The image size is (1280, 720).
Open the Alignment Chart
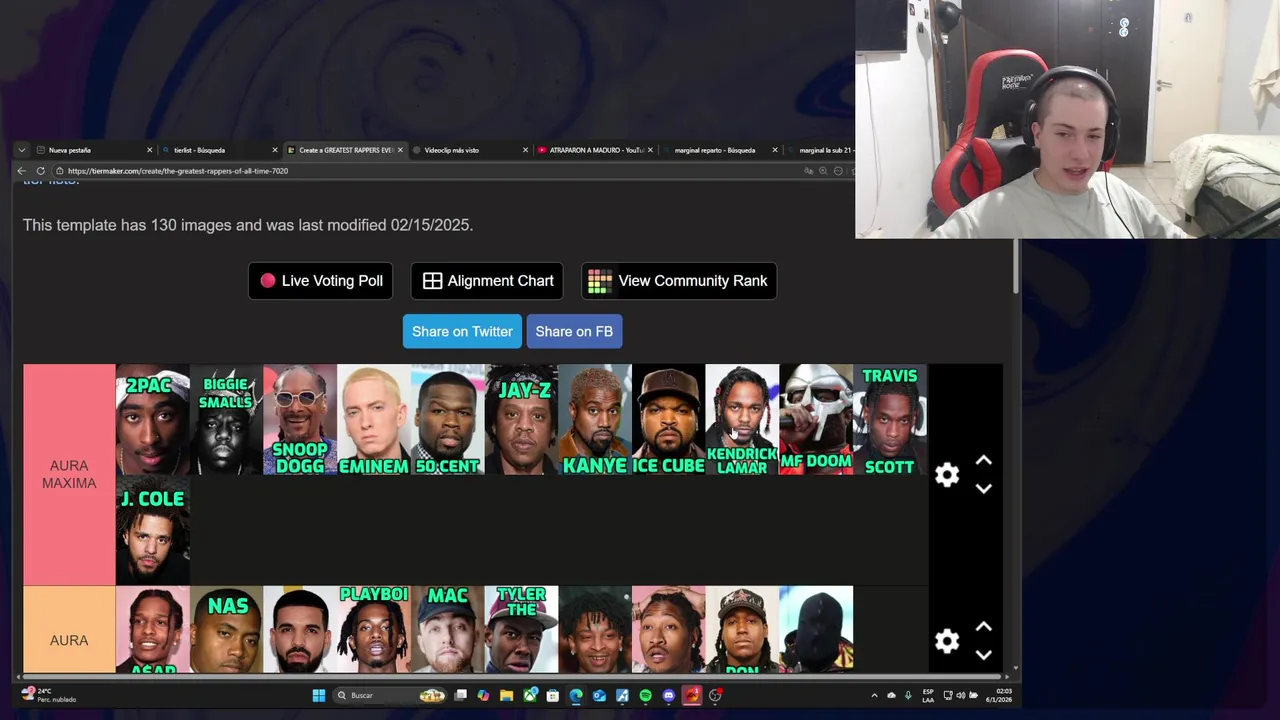[x=487, y=281]
